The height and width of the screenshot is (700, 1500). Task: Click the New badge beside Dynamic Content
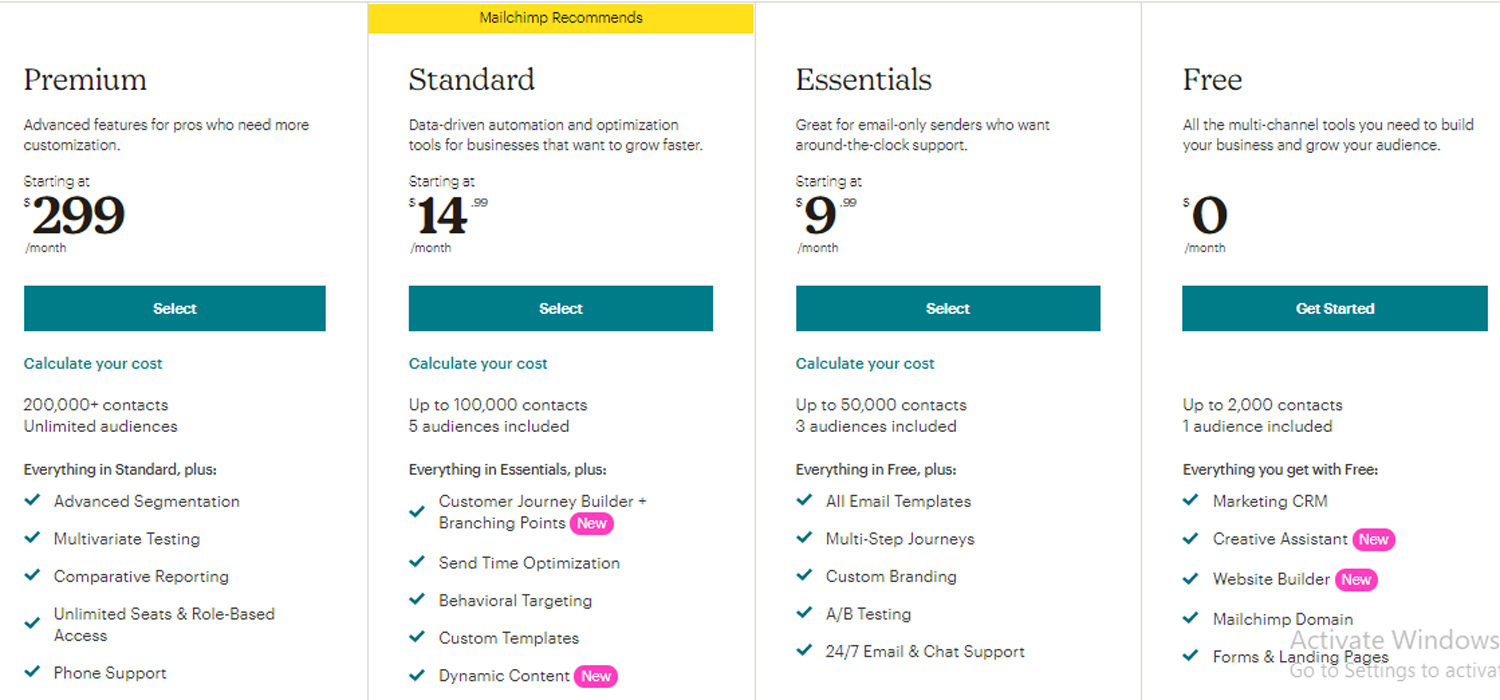(x=596, y=677)
